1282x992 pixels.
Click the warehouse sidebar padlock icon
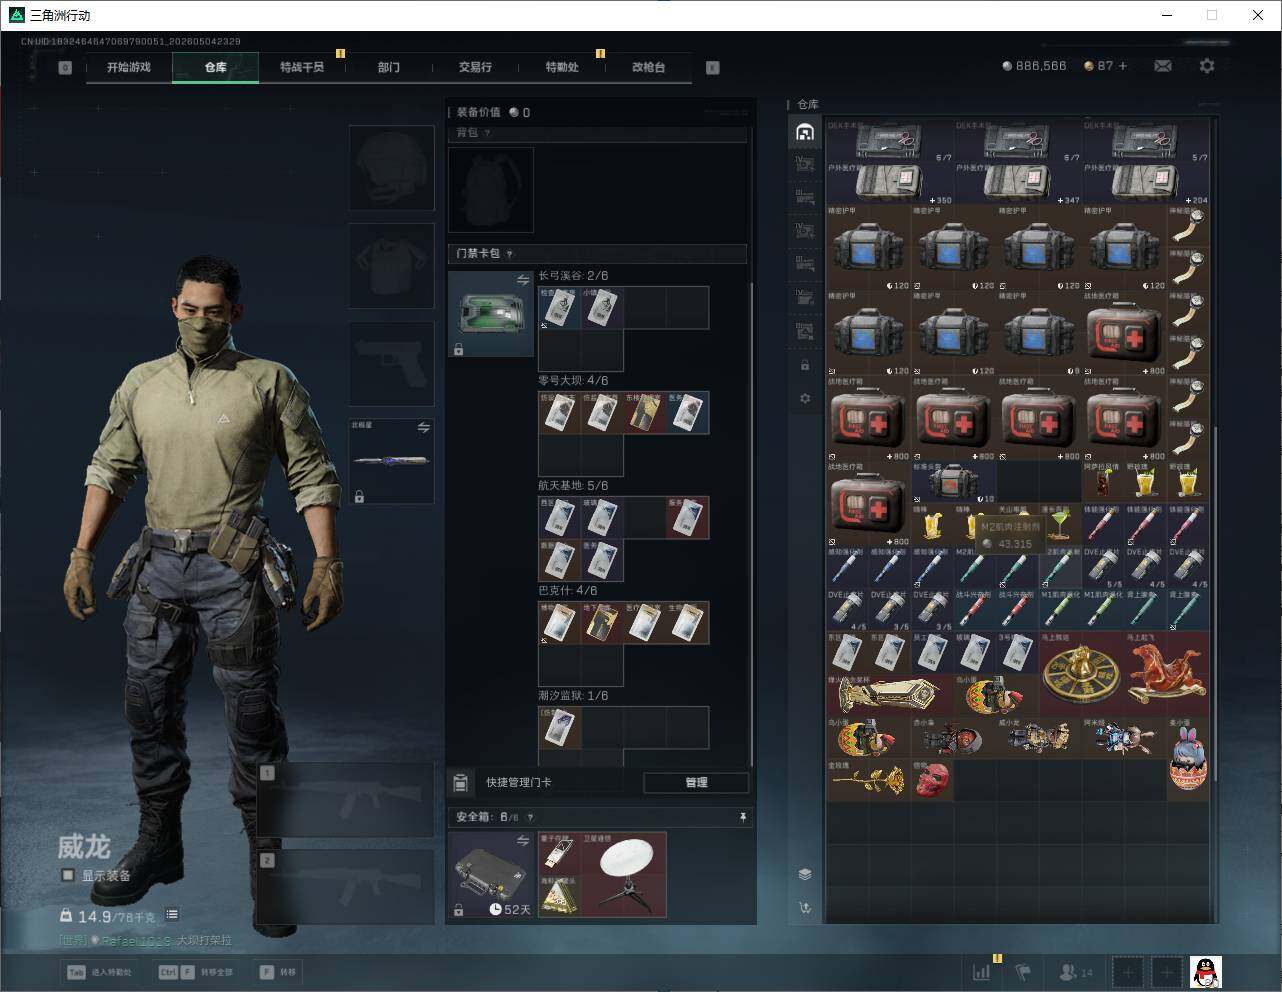pyautogui.click(x=805, y=366)
